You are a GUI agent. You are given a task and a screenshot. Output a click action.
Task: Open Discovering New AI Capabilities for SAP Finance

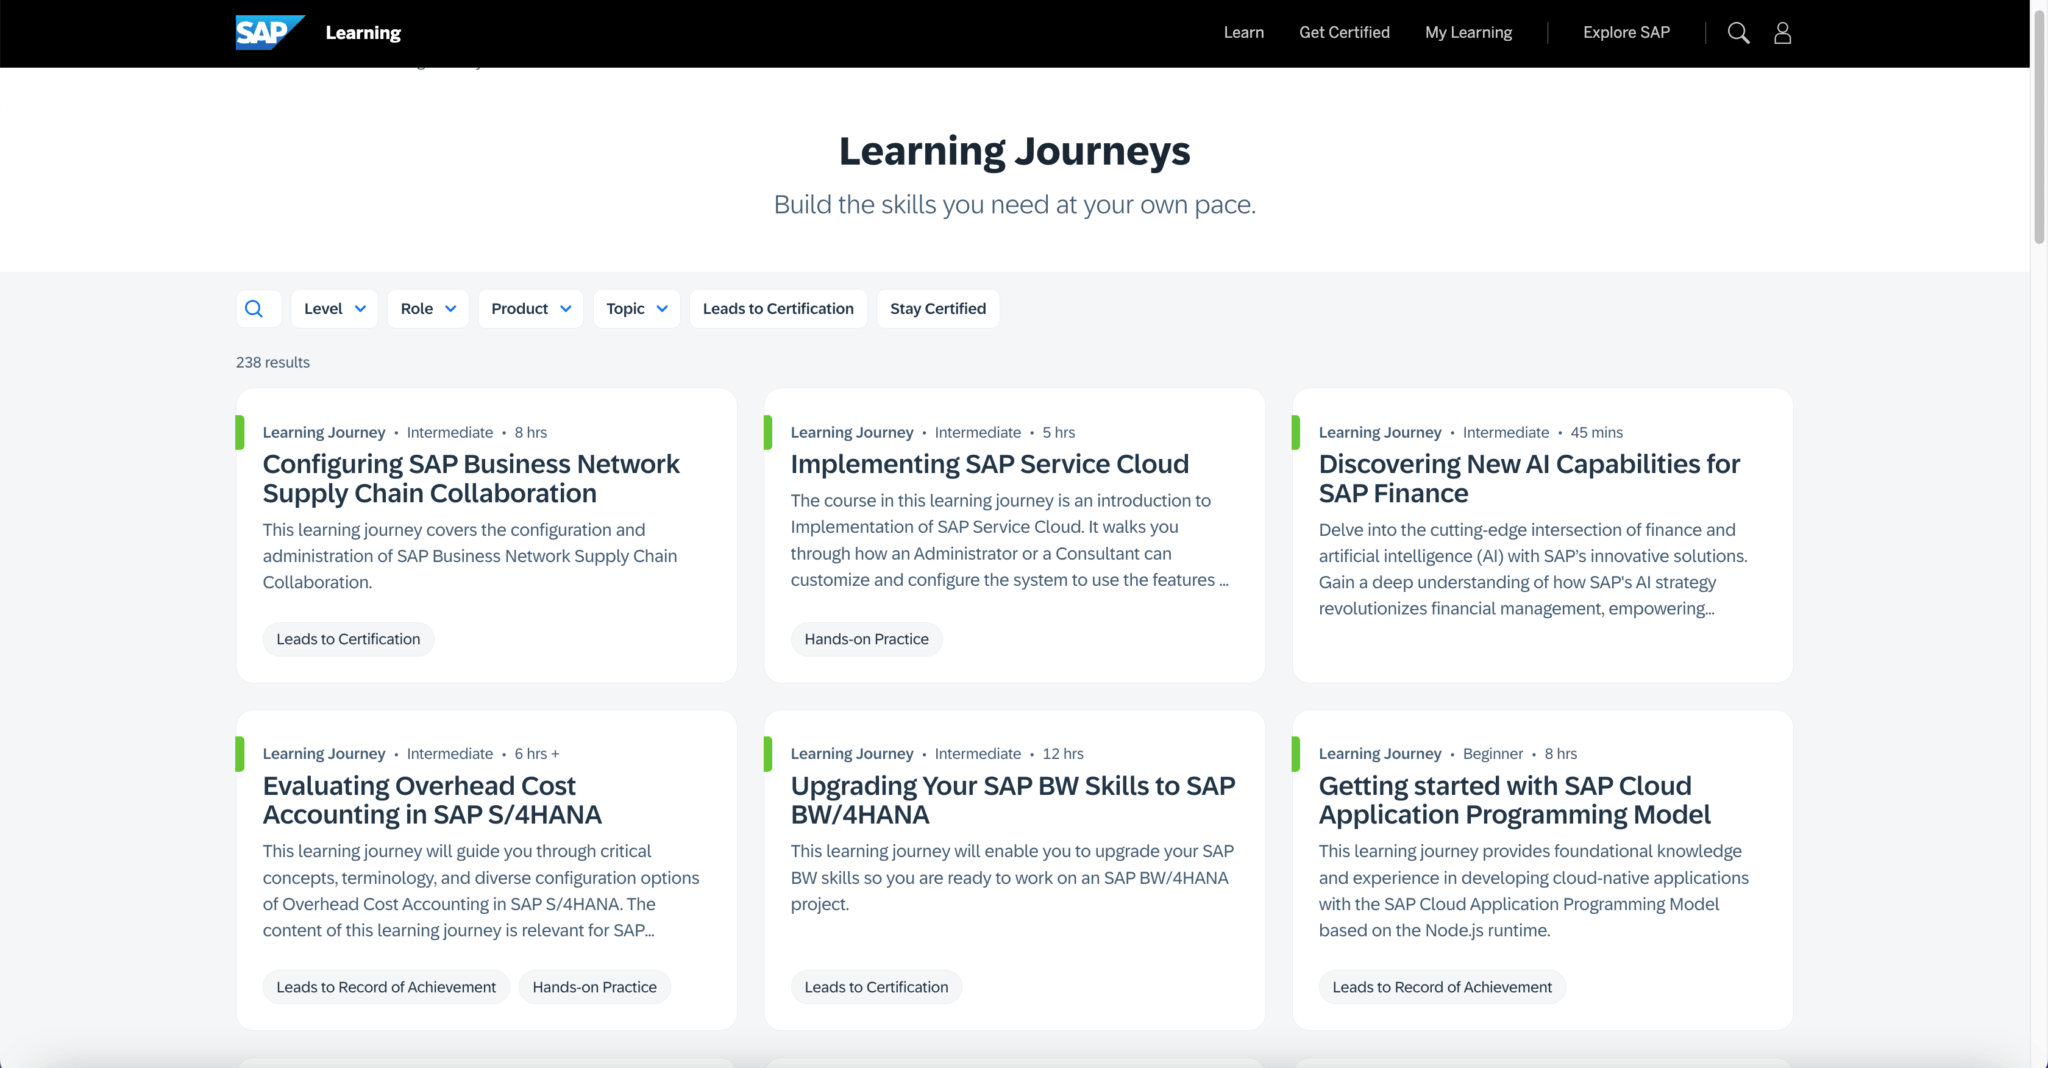point(1529,478)
